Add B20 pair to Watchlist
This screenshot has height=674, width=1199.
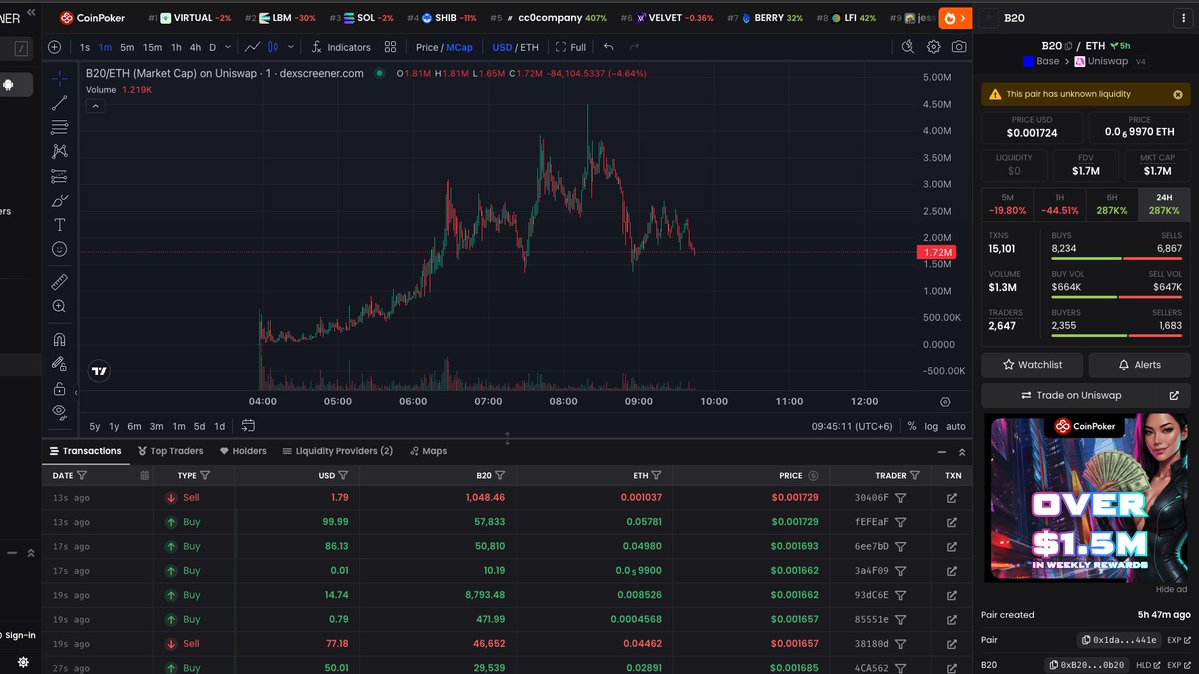tap(1032, 365)
